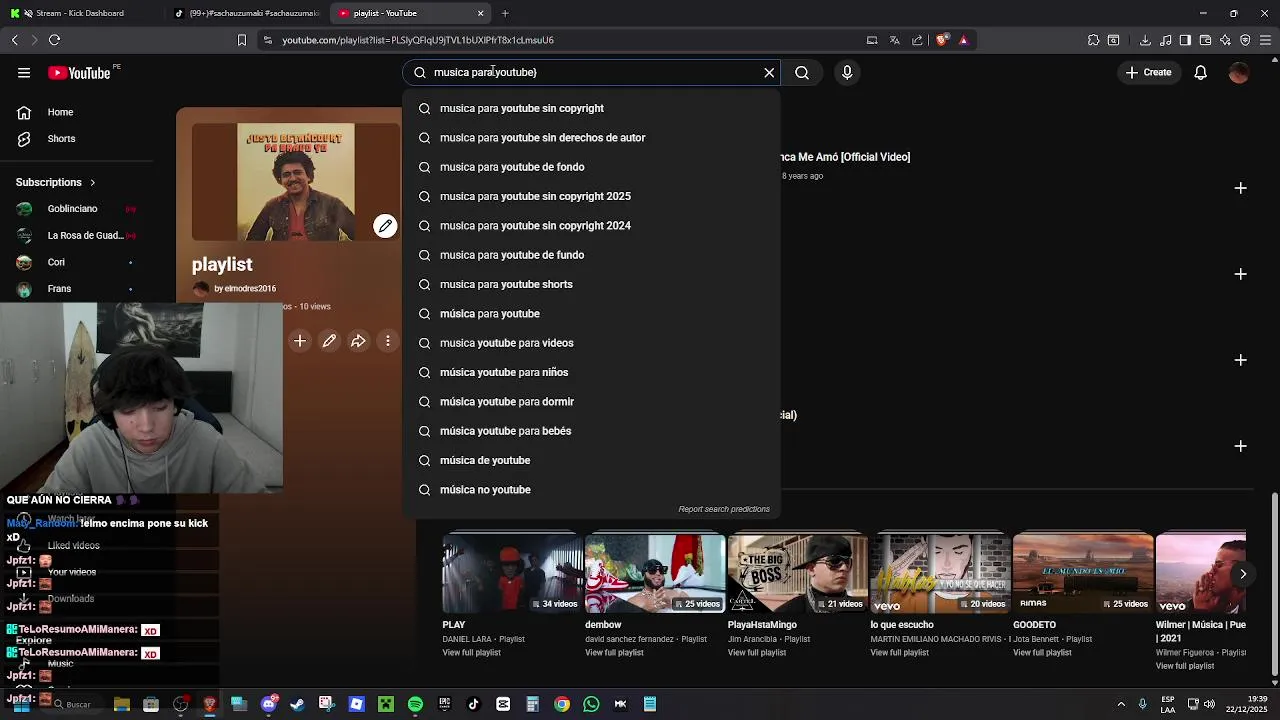View full playlist under GOODETO
The width and height of the screenshot is (1280, 720).
coord(1042,653)
